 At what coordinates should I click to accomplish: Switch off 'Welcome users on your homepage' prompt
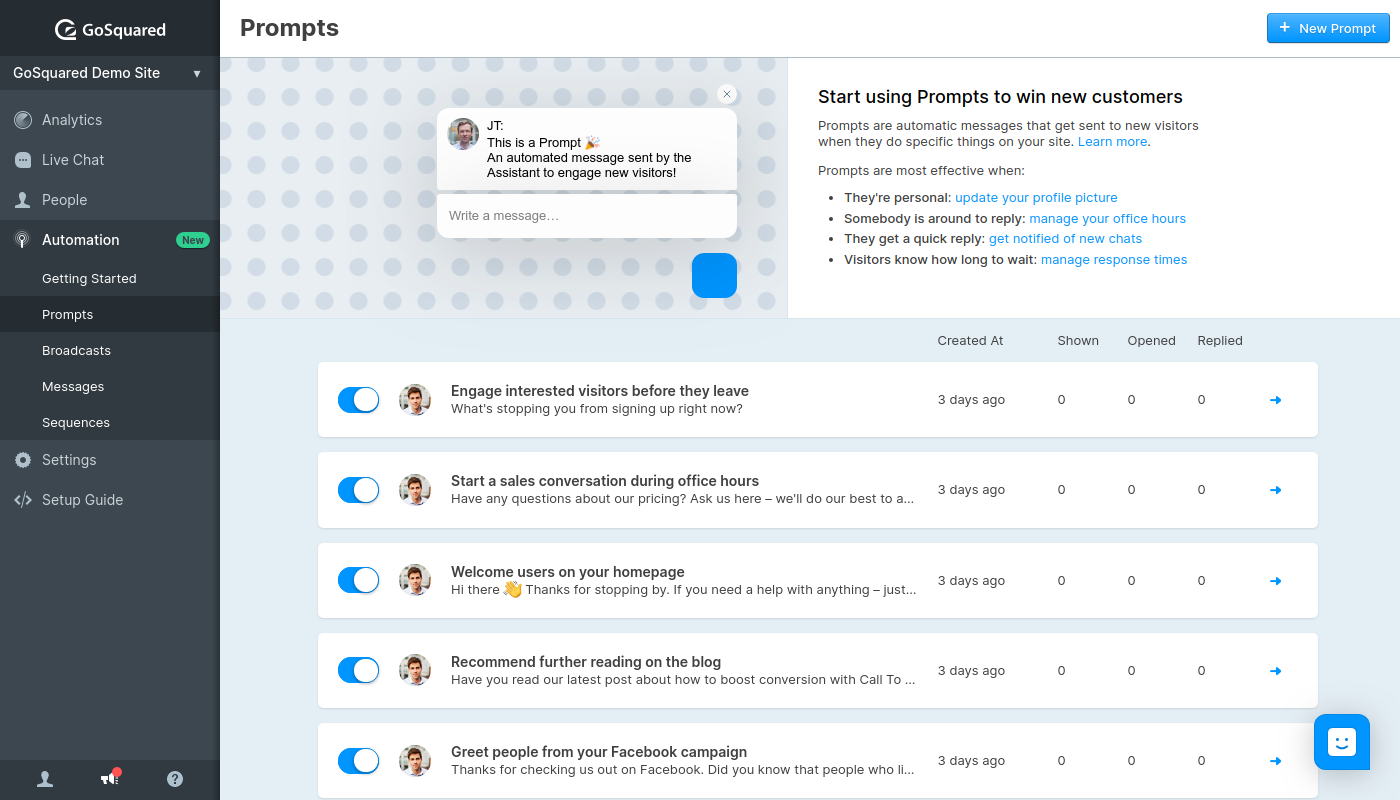point(359,580)
